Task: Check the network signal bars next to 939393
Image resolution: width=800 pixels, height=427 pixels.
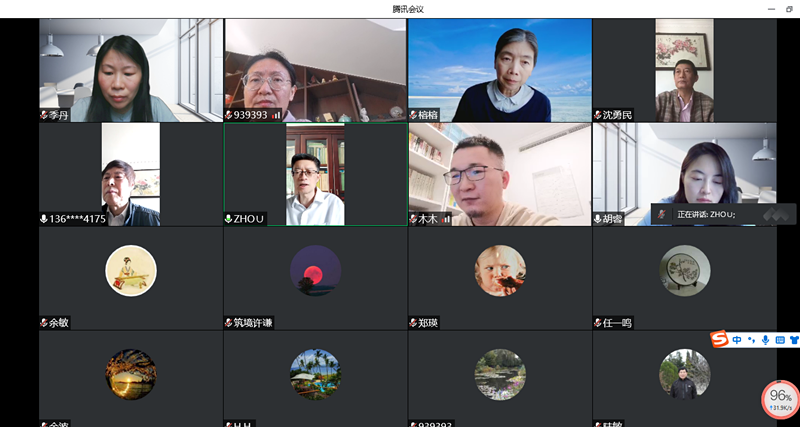Action: [x=276, y=115]
